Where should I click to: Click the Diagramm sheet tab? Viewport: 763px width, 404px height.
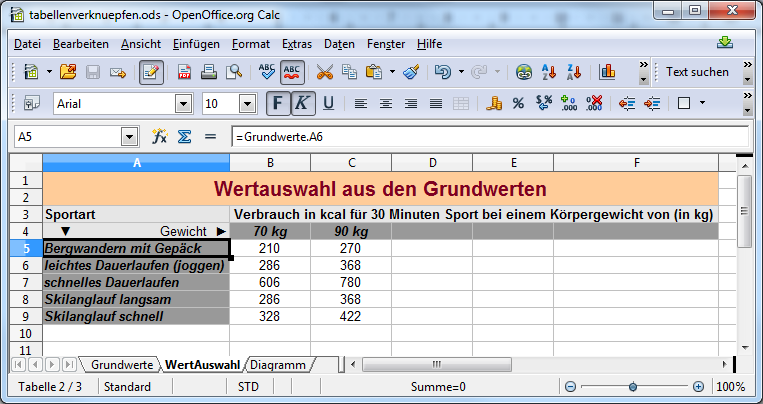click(x=277, y=365)
